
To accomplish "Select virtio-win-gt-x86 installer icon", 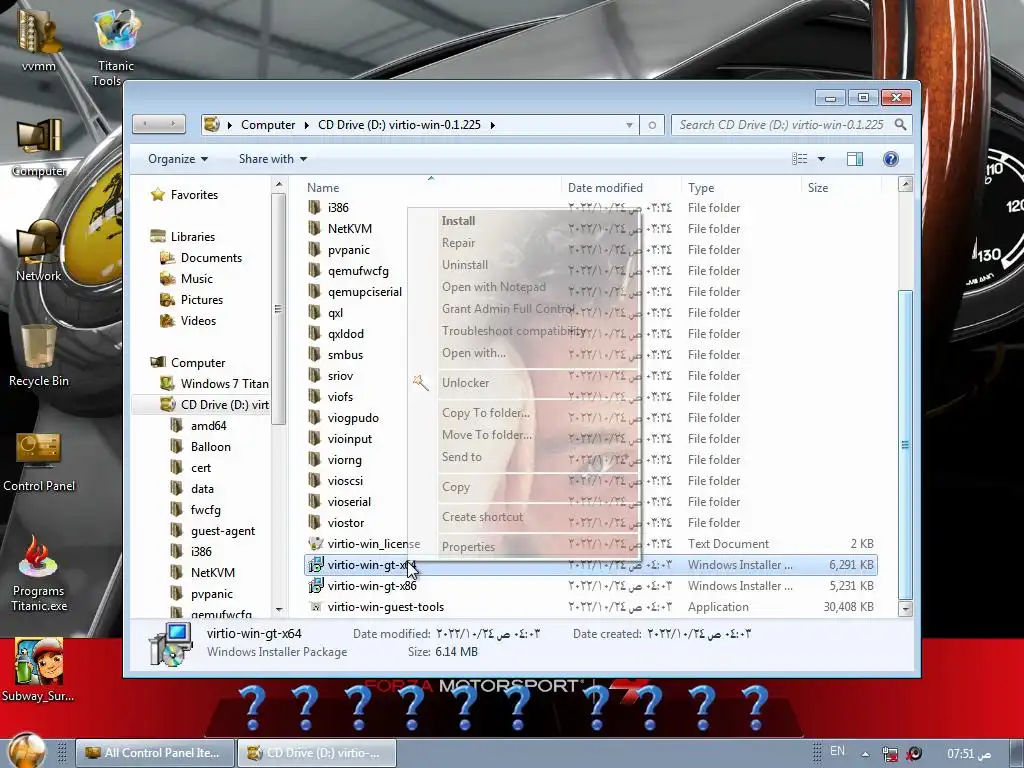I will coord(315,586).
